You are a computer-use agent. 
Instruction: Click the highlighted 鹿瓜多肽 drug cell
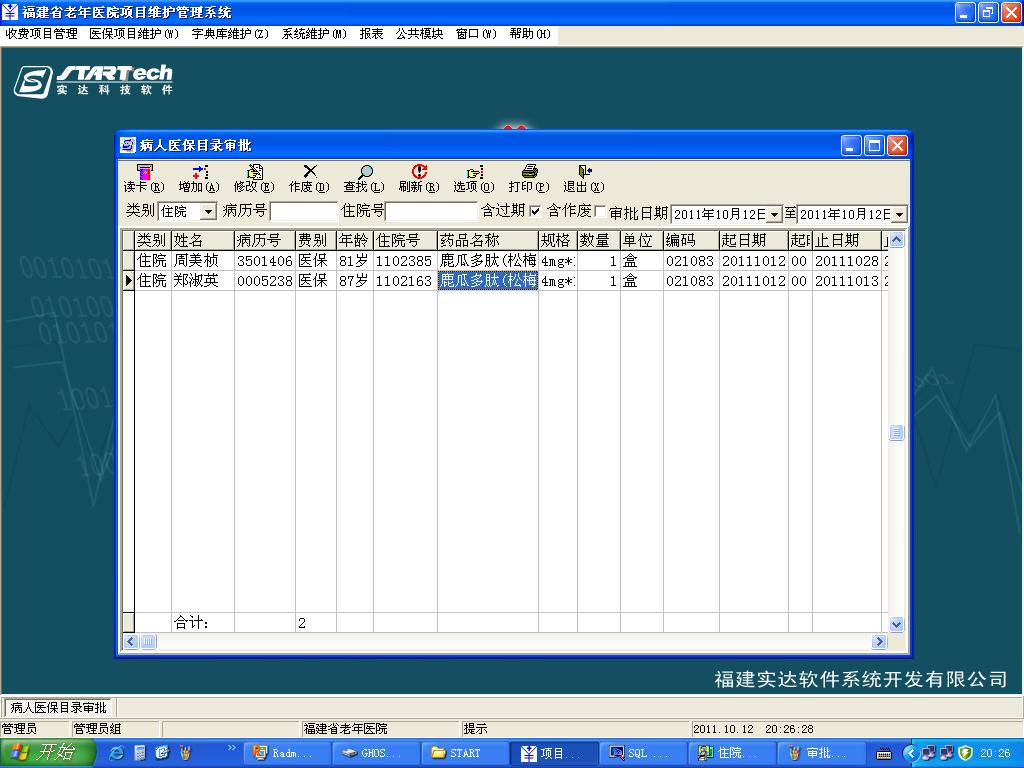pos(487,280)
